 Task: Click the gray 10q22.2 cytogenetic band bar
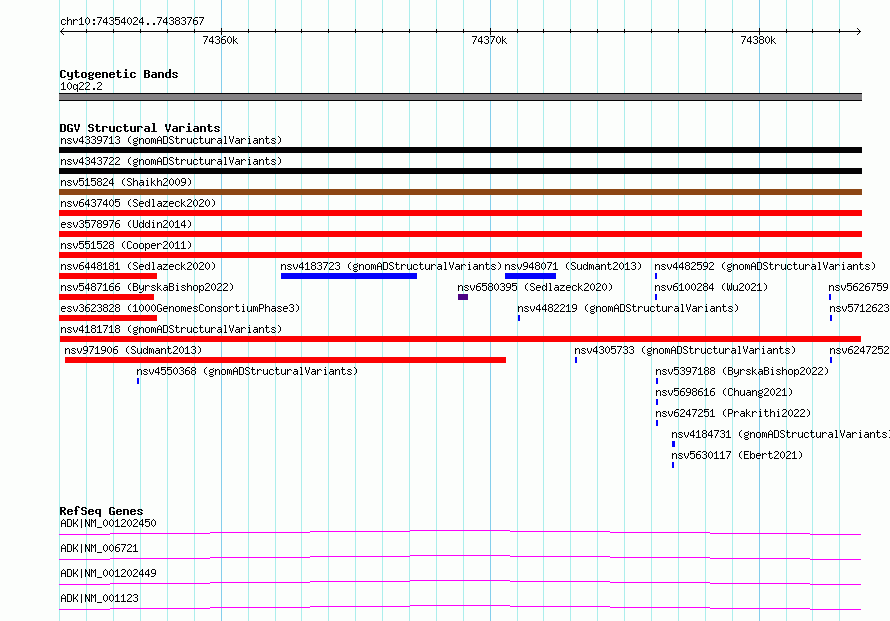460,97
